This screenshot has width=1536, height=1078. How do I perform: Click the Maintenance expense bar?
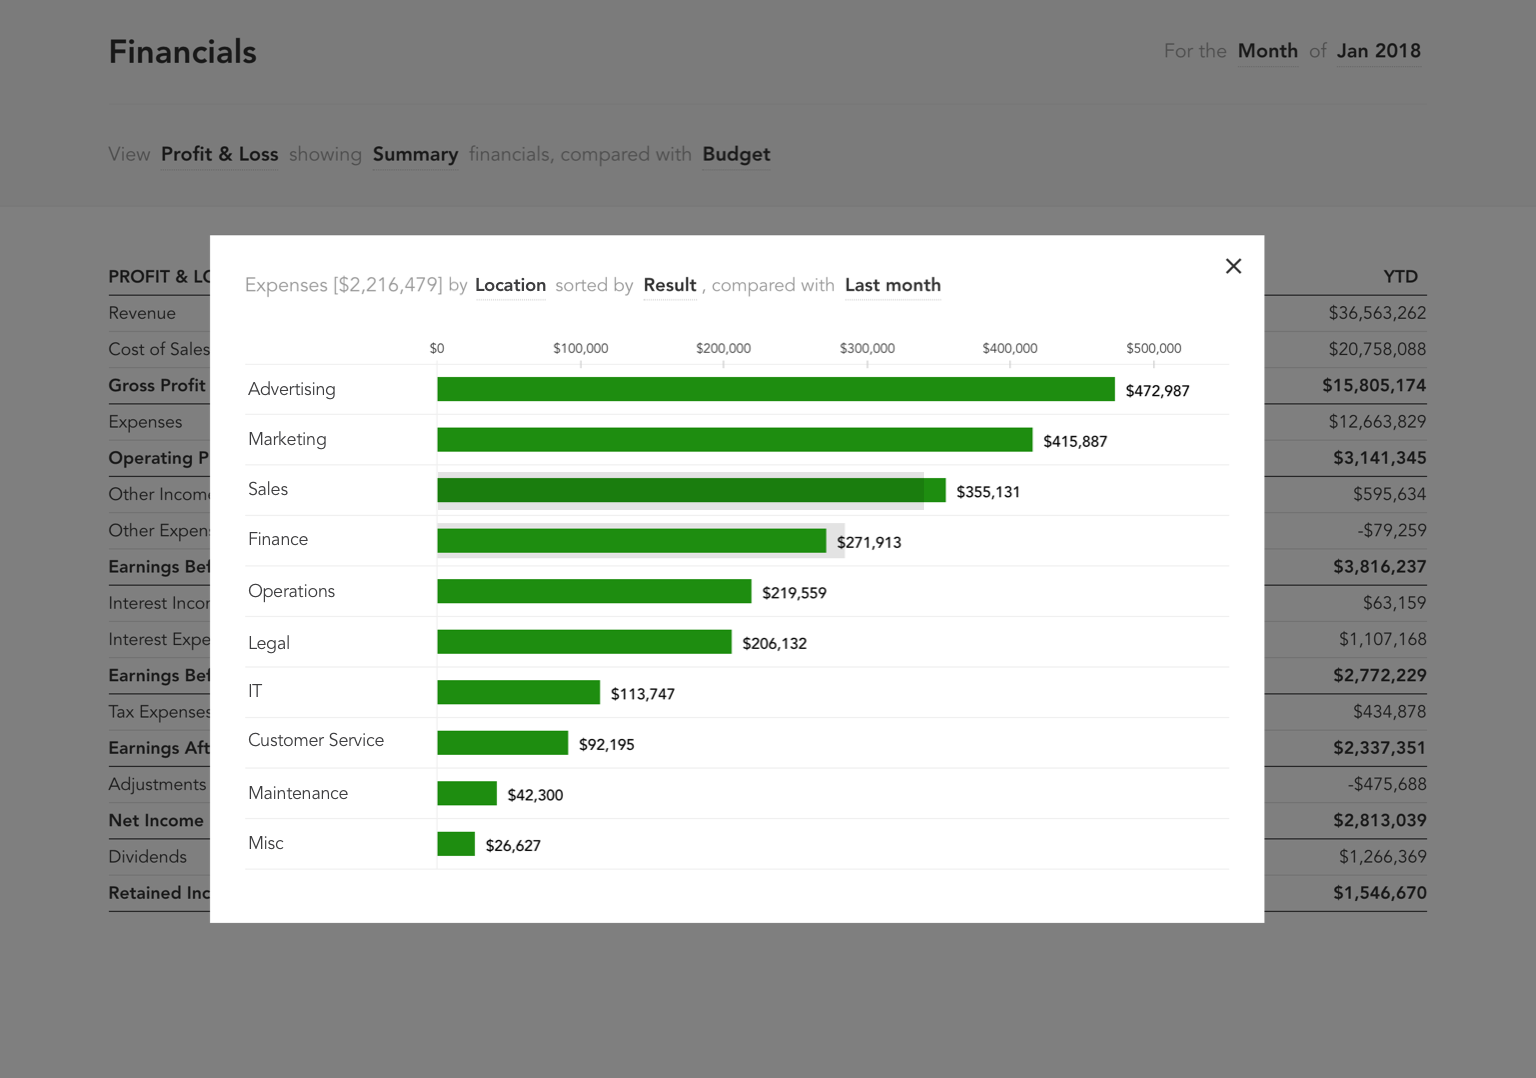pyautogui.click(x=467, y=793)
